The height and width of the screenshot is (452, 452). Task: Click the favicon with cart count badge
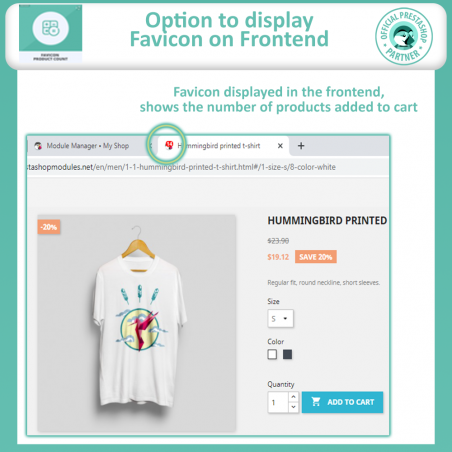point(169,145)
